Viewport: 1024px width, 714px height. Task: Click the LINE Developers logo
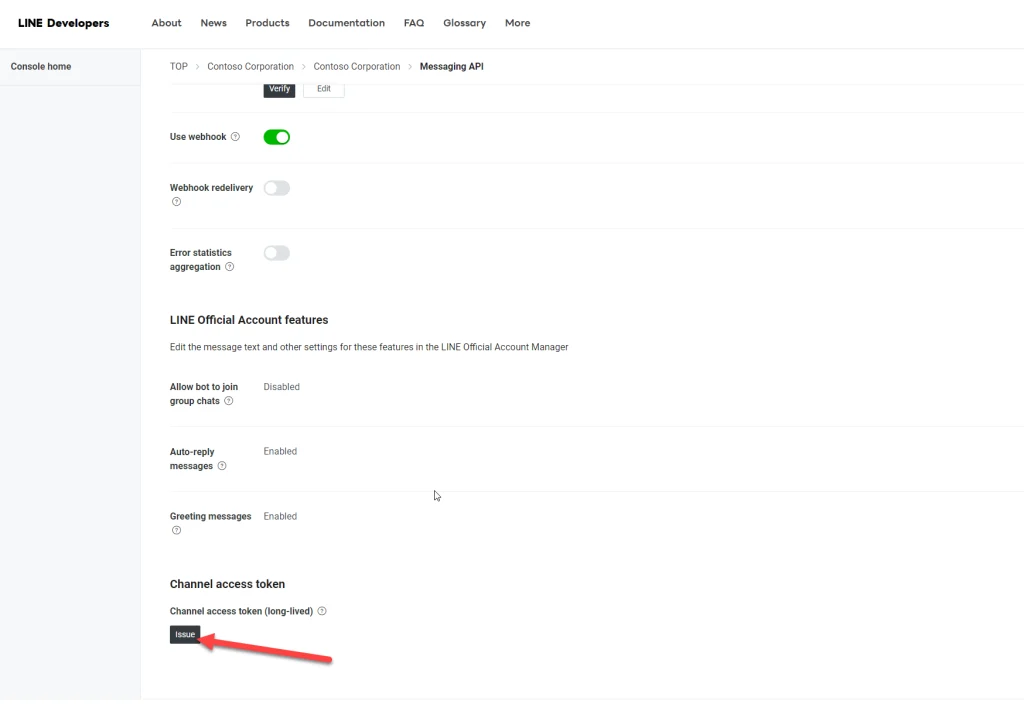(63, 23)
